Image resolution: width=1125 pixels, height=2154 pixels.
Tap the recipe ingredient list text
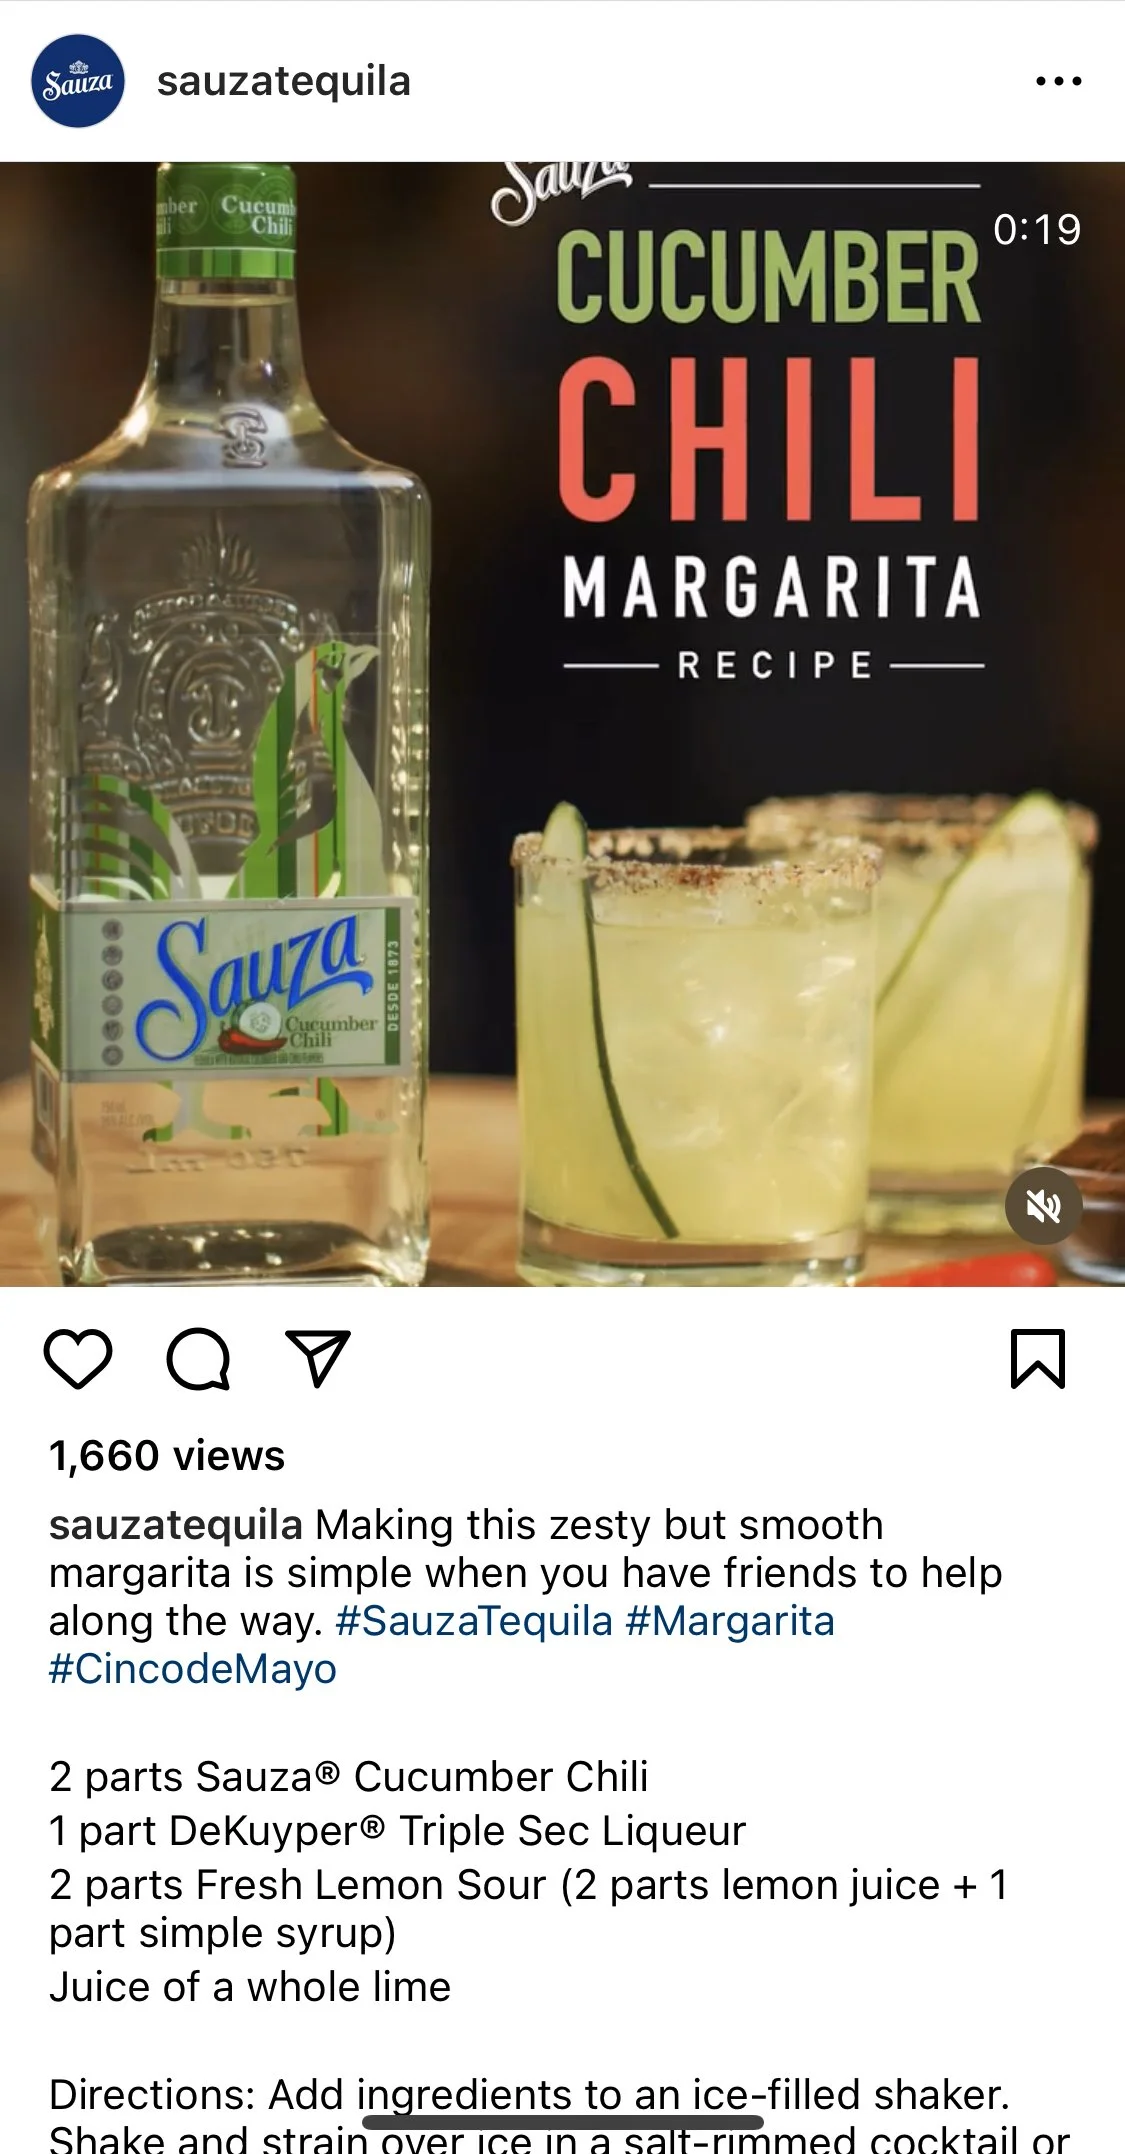(x=528, y=1882)
